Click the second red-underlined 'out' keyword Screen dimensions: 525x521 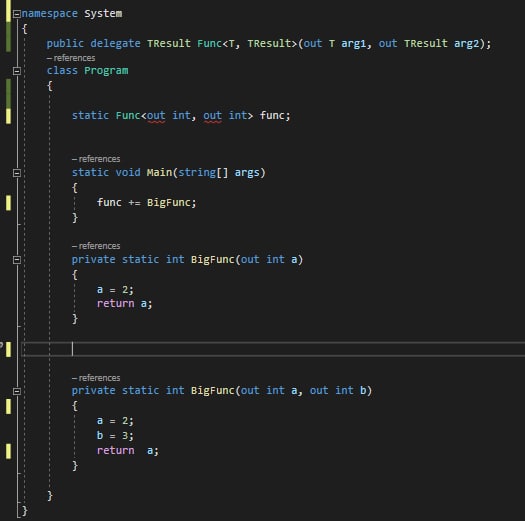pos(213,116)
